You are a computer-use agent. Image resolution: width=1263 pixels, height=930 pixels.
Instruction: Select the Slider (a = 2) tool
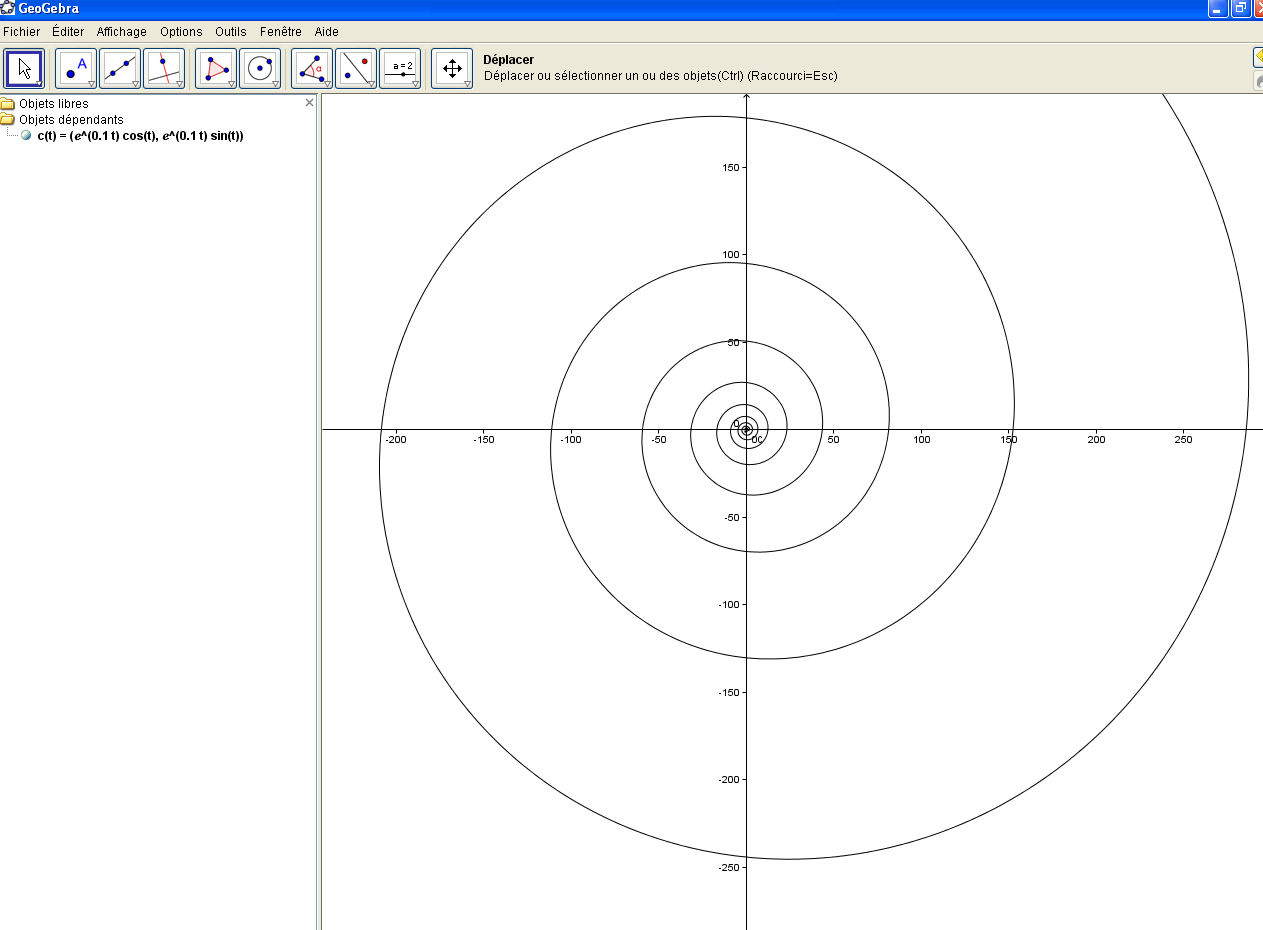point(400,69)
